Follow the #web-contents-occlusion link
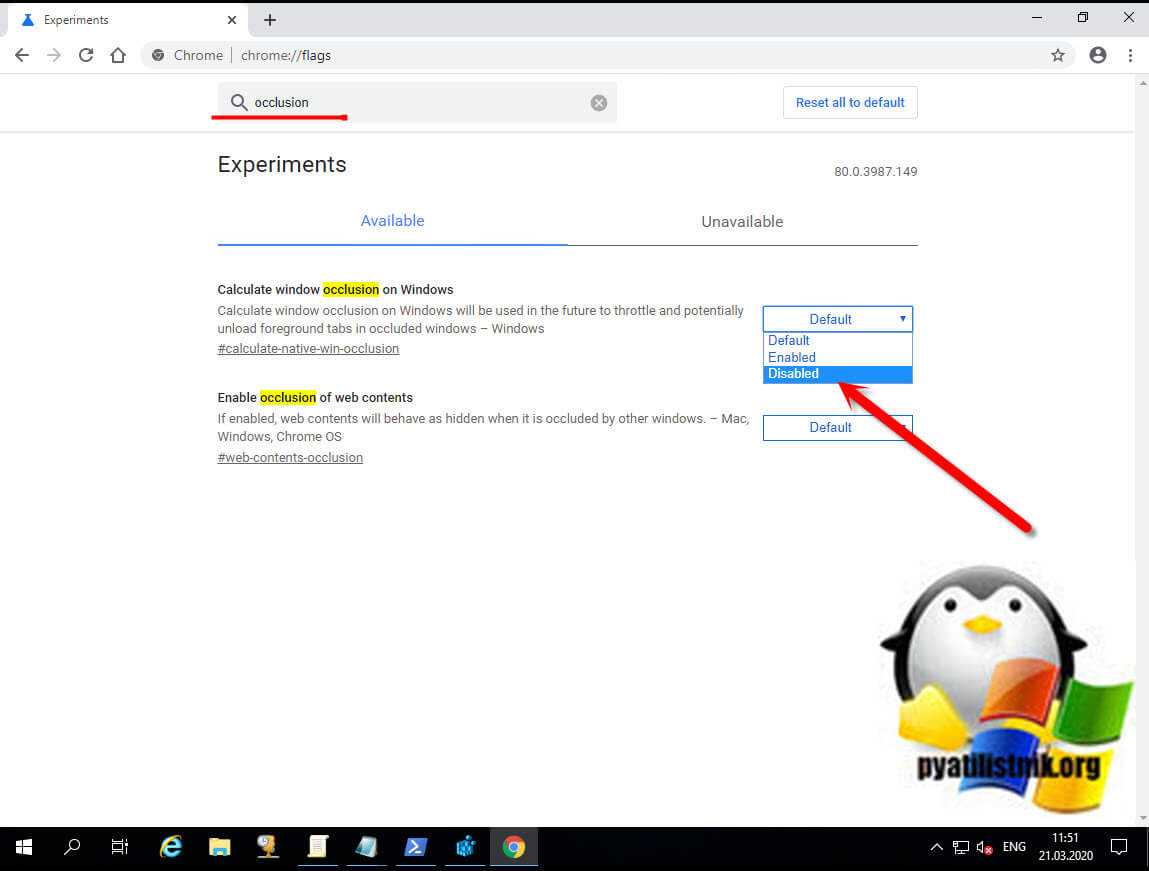This screenshot has height=871, width=1149. tap(290, 458)
